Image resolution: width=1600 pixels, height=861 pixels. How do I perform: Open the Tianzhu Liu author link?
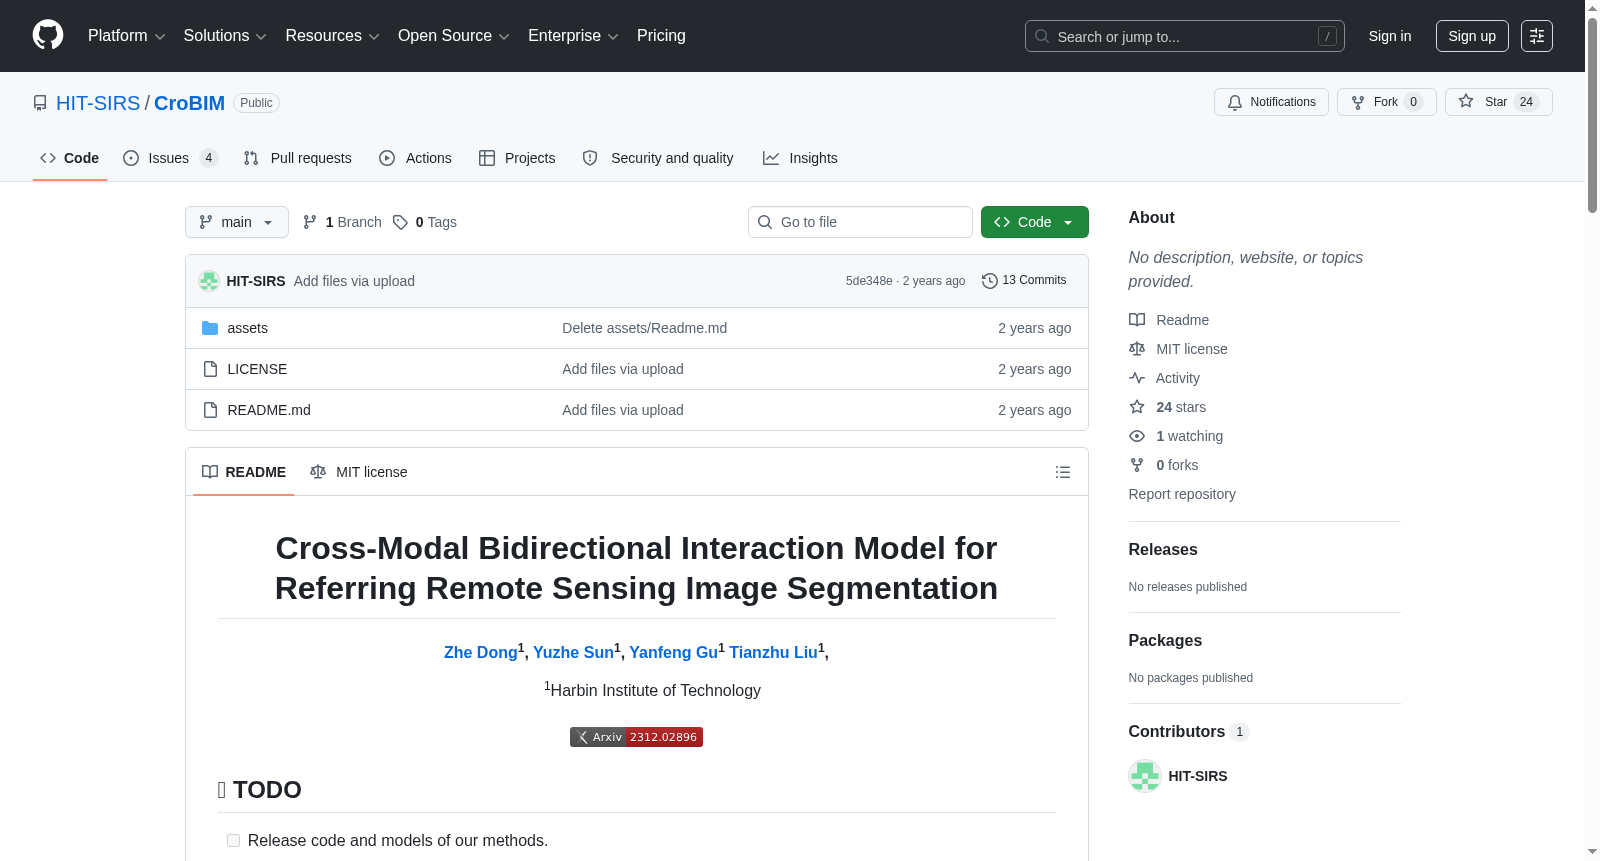tap(773, 652)
